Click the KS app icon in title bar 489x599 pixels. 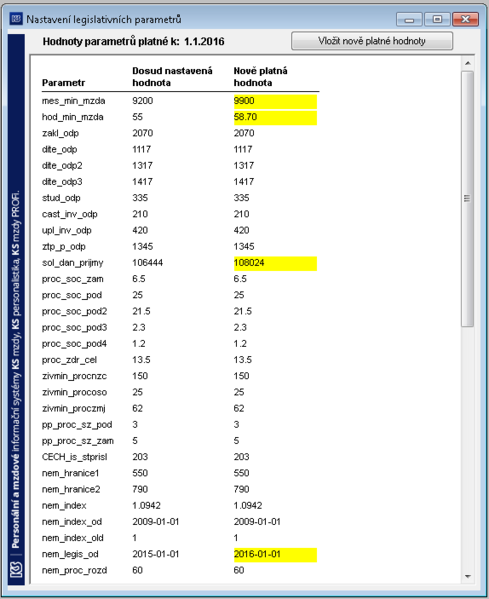[x=16, y=19]
